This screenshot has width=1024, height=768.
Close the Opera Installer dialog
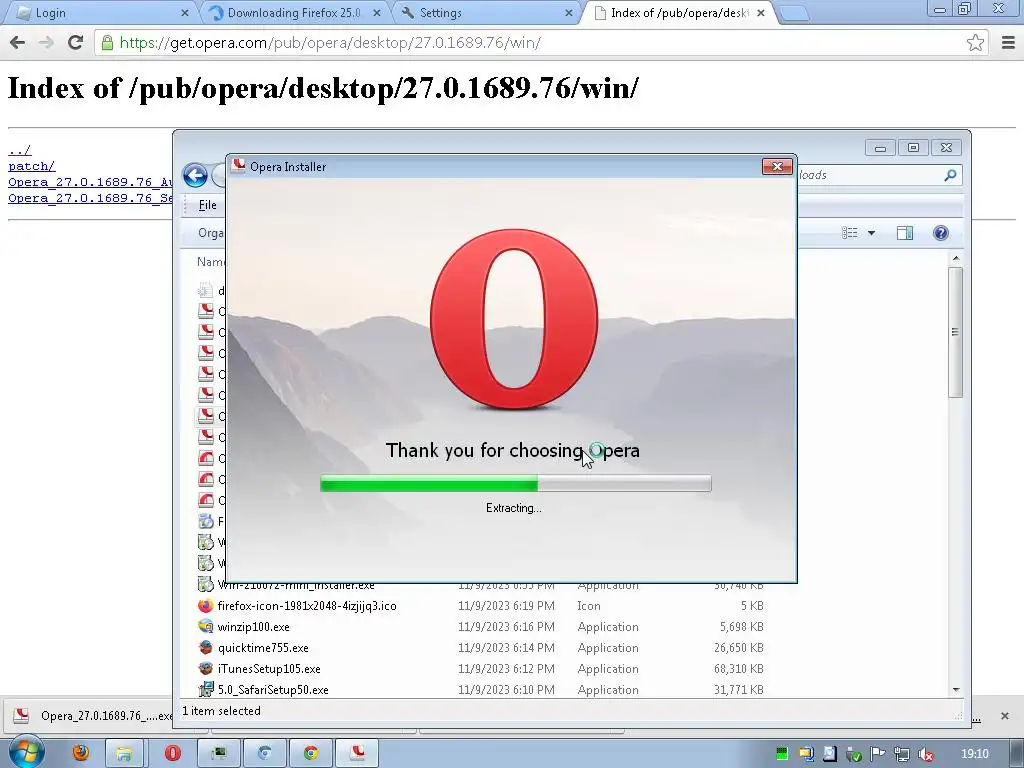pos(777,167)
